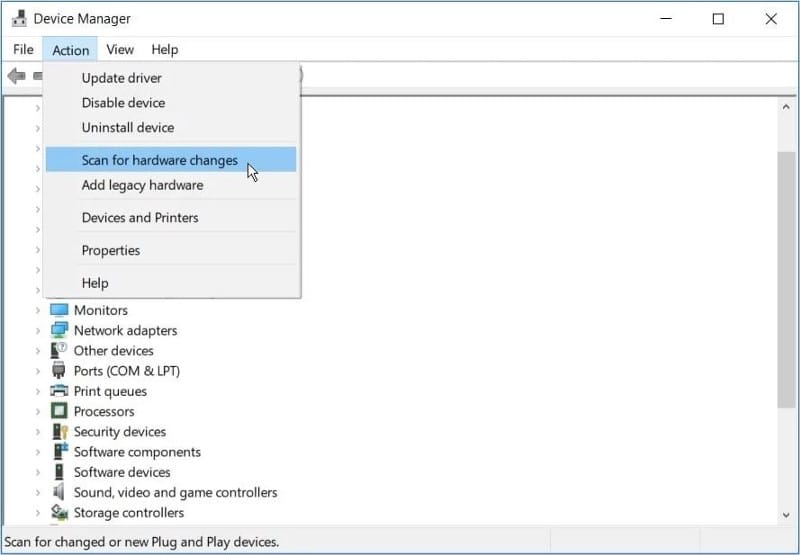Viewport: 800px width, 555px height.
Task: Click the Print queues printer icon
Action: coord(59,391)
